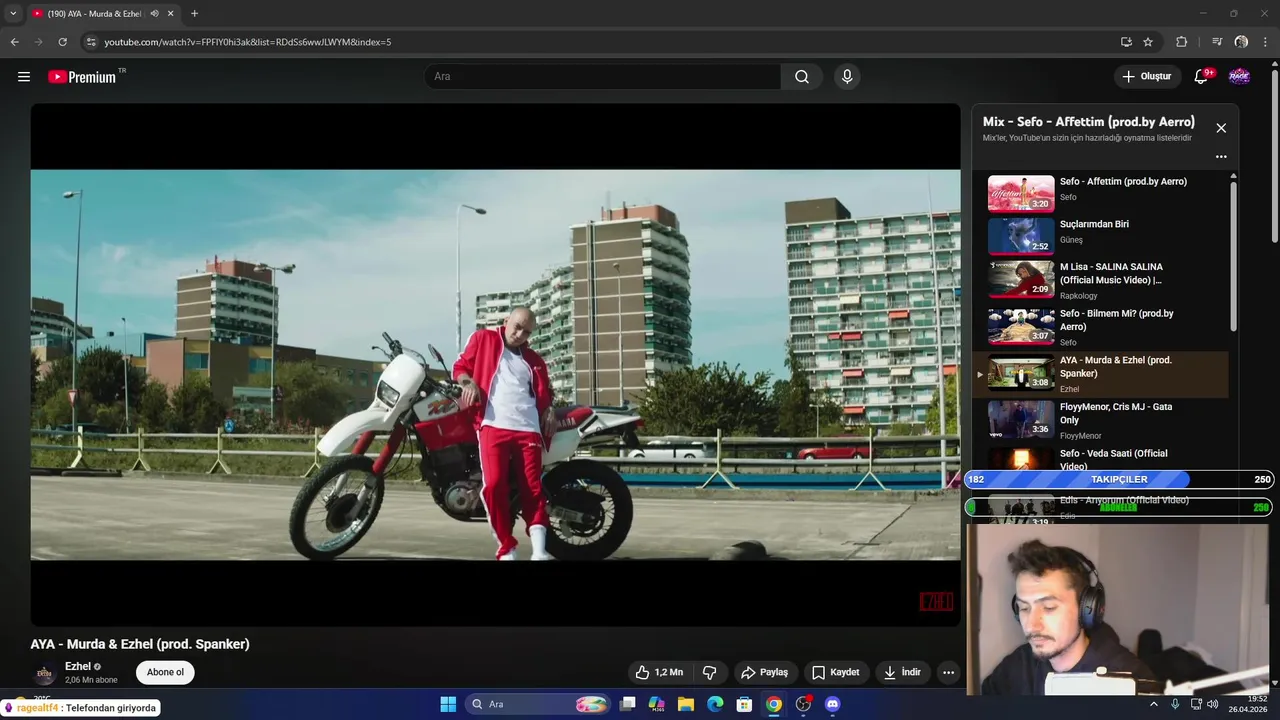1280x720 pixels.
Task: Download video with İndir button
Action: tap(902, 673)
